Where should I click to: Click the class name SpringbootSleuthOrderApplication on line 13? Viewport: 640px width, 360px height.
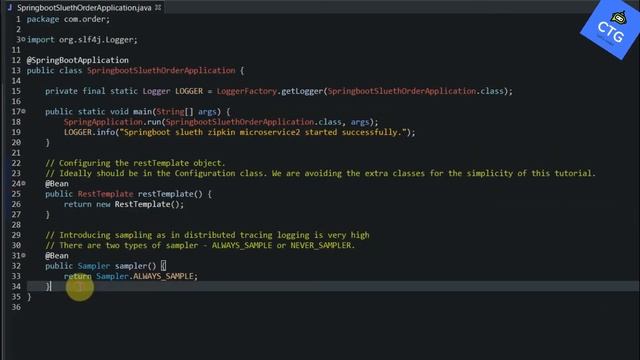[161, 70]
